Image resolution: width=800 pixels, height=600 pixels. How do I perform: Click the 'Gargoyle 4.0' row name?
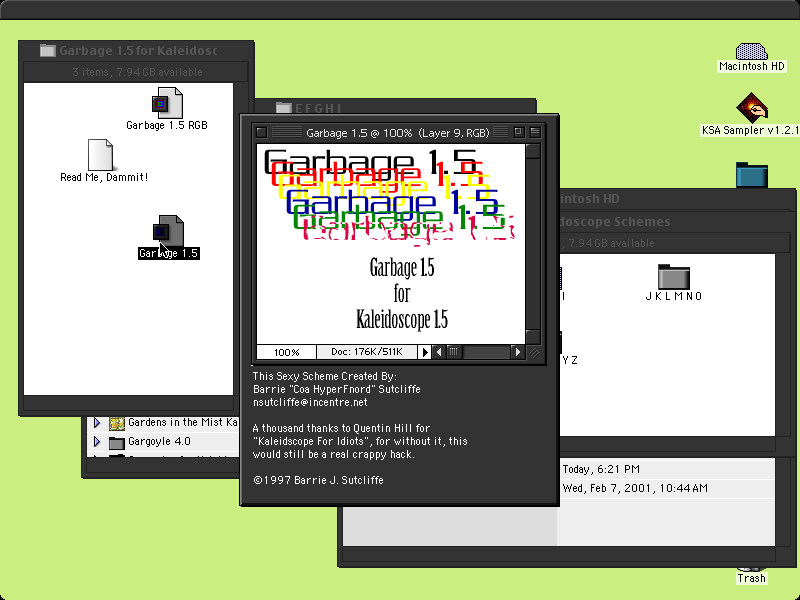point(159,441)
